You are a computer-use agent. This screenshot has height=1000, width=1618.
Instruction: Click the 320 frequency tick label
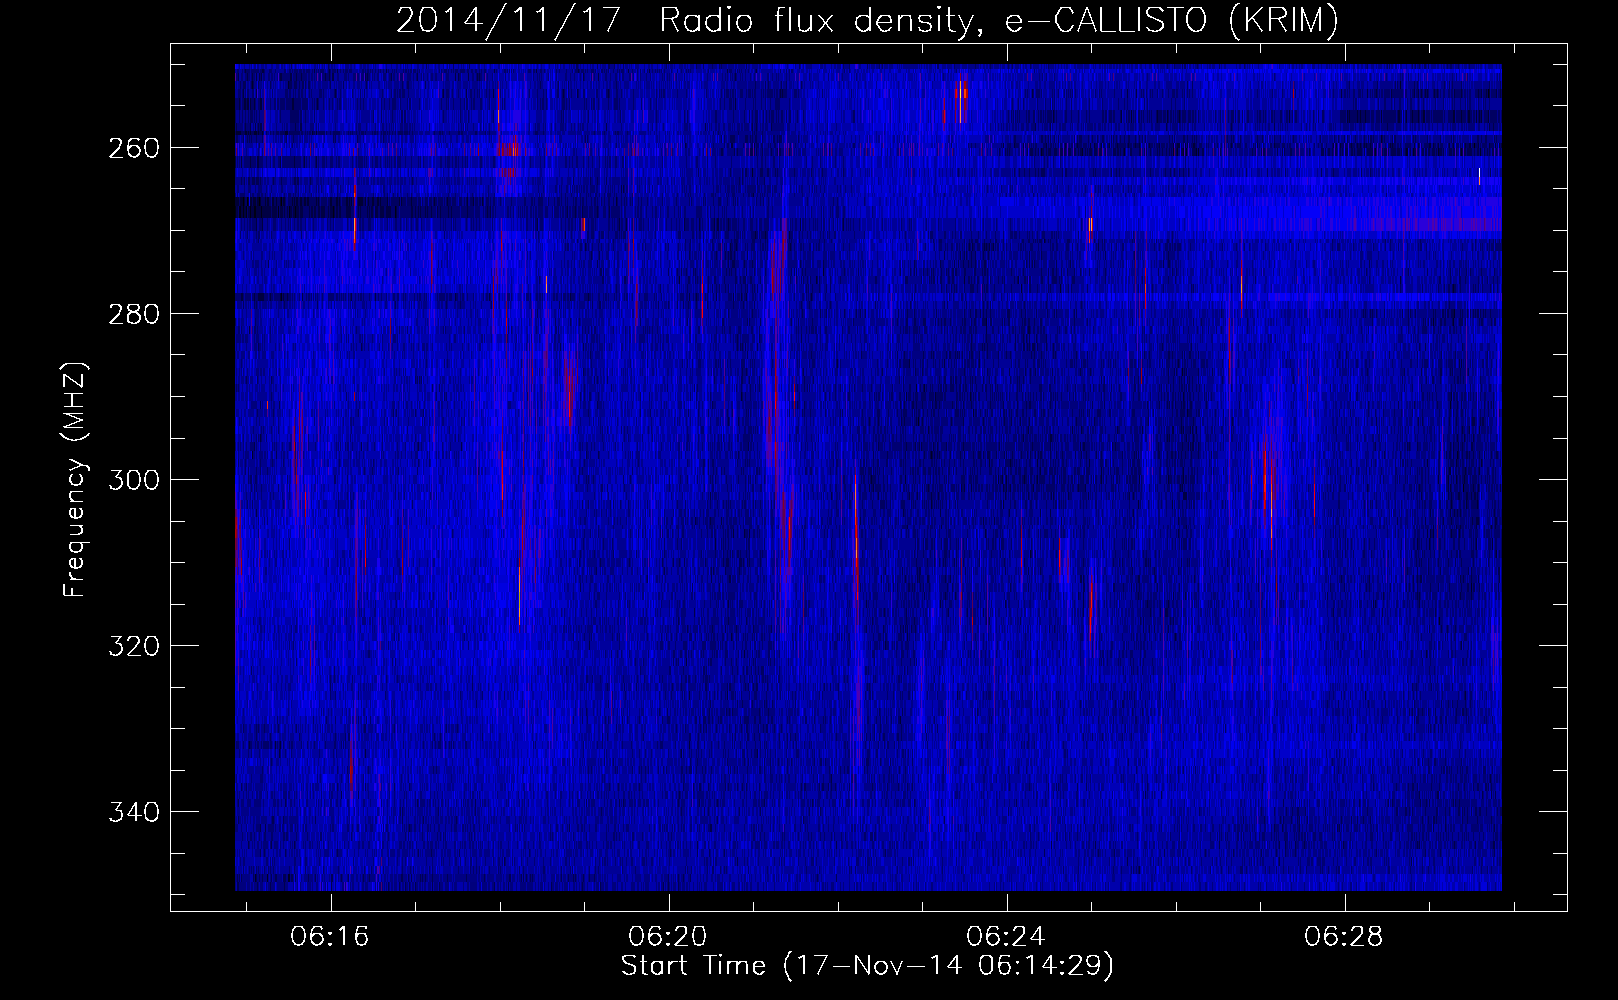(x=134, y=646)
